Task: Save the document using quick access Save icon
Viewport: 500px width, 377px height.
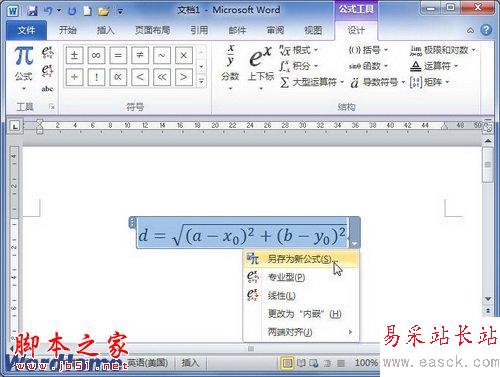Action: (x=33, y=11)
